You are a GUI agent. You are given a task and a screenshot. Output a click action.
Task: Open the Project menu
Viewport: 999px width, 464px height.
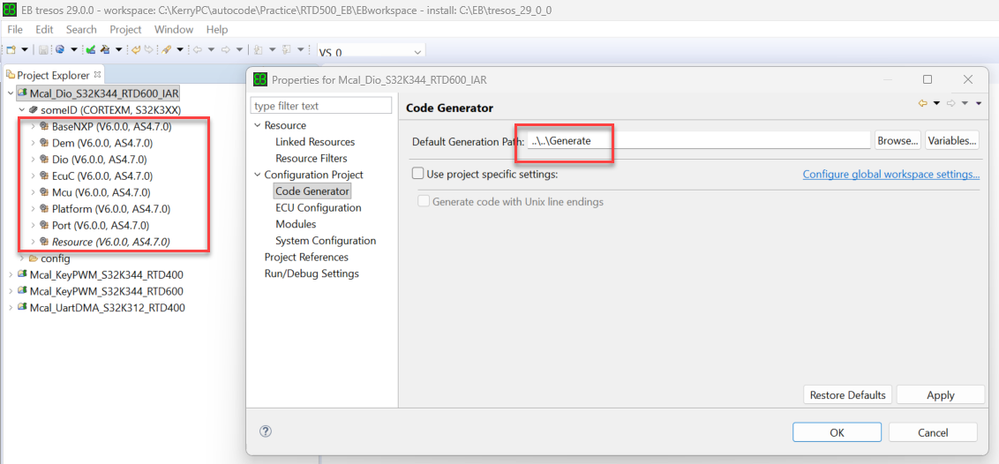[x=125, y=30]
